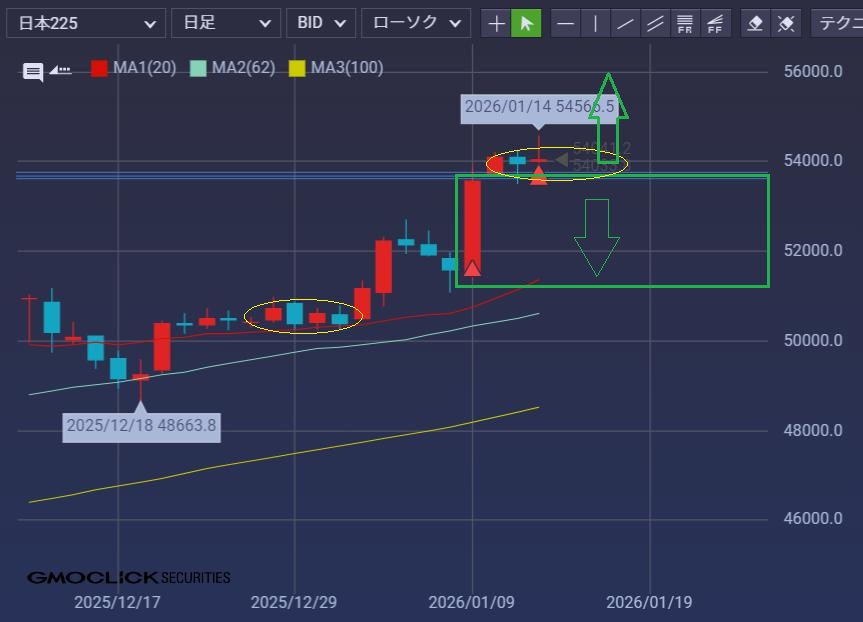863x622 pixels.
Task: Click the 2025/12/18 48663.8 low price label
Action: [x=141, y=425]
